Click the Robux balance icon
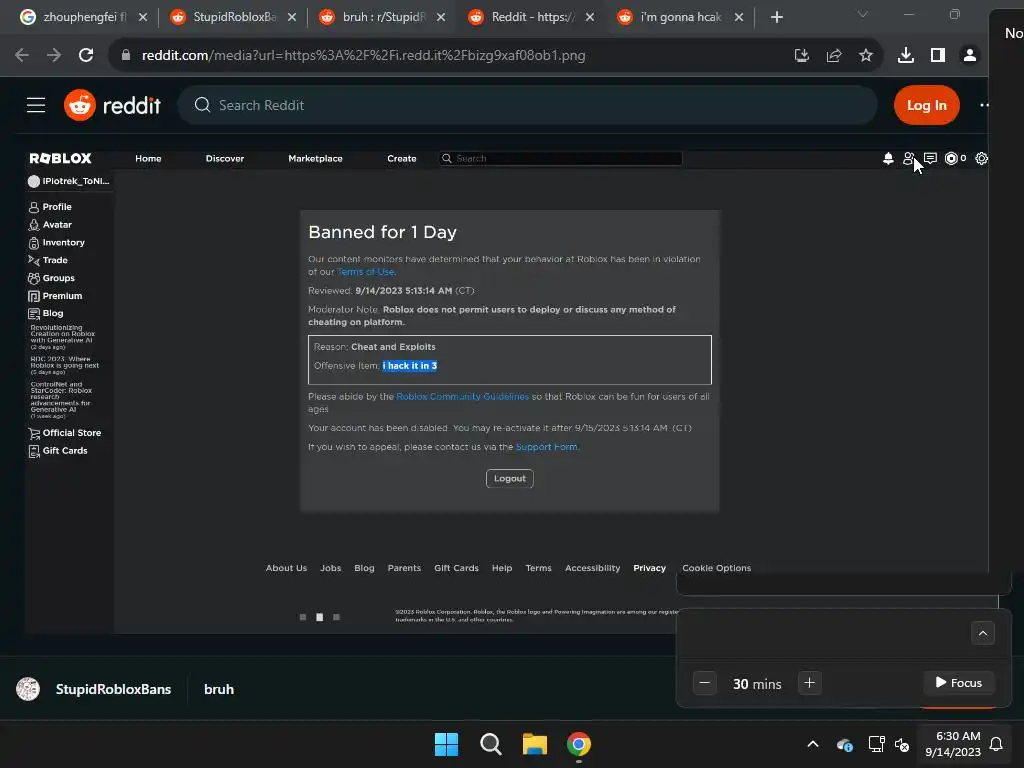Screen dimensions: 1024x768 pyautogui.click(x=952, y=158)
